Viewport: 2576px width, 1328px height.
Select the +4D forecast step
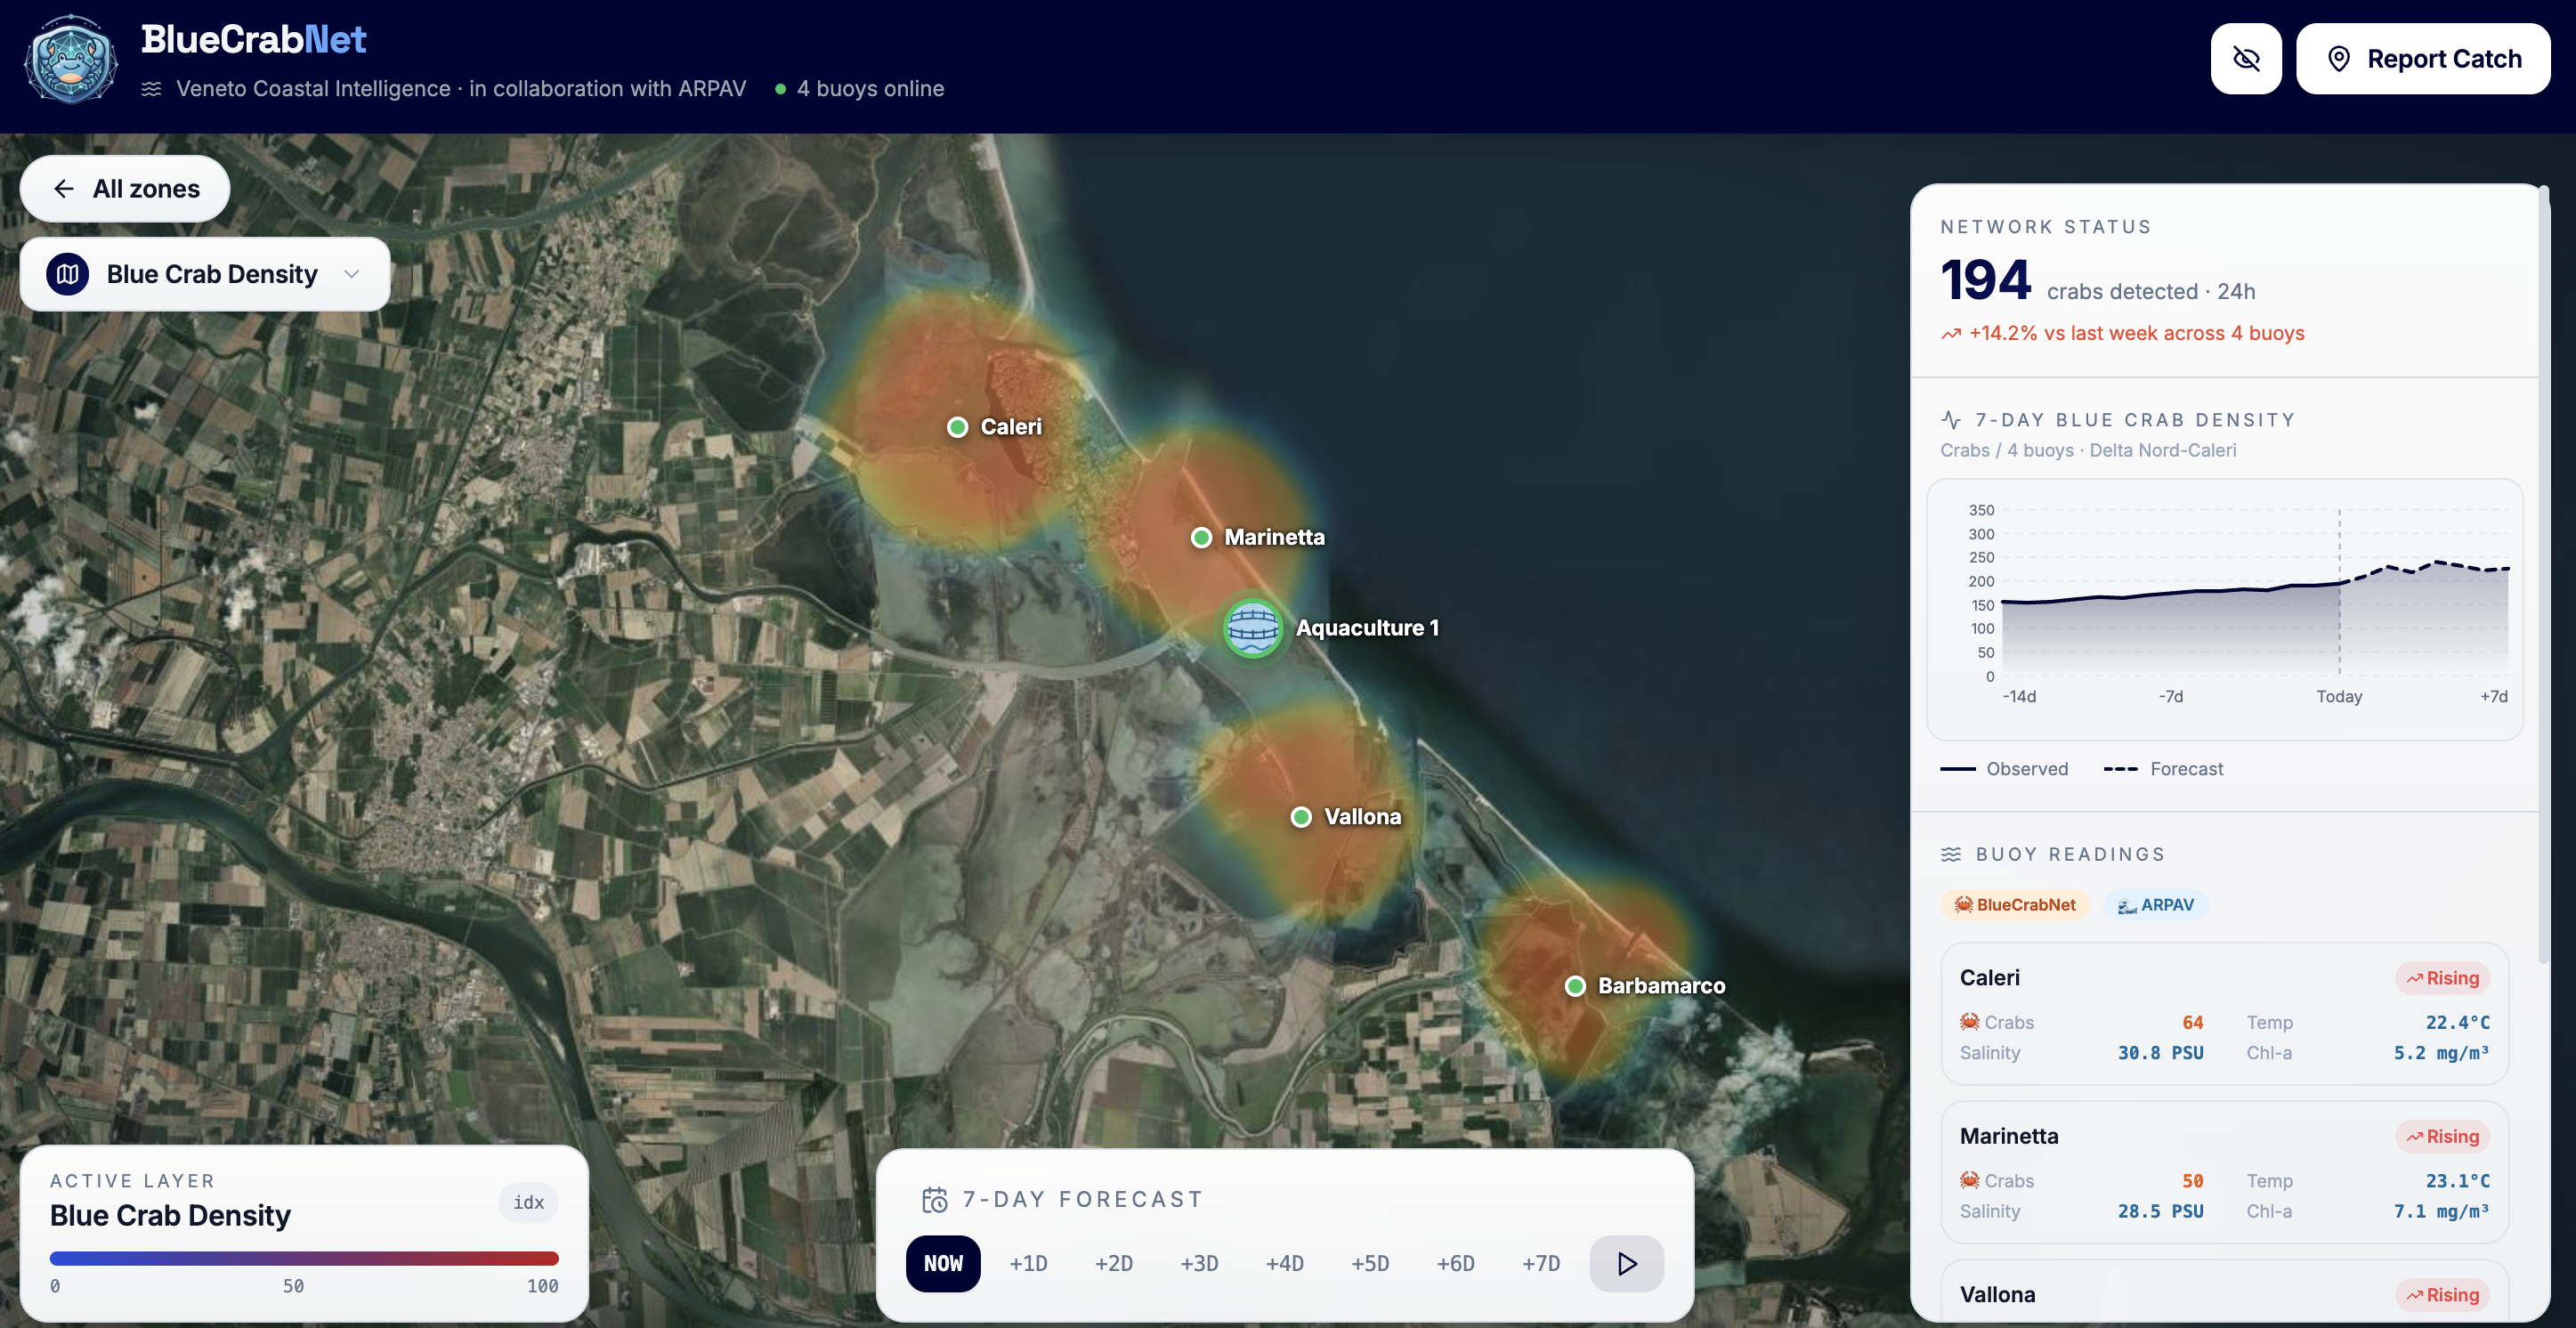pos(1285,1263)
